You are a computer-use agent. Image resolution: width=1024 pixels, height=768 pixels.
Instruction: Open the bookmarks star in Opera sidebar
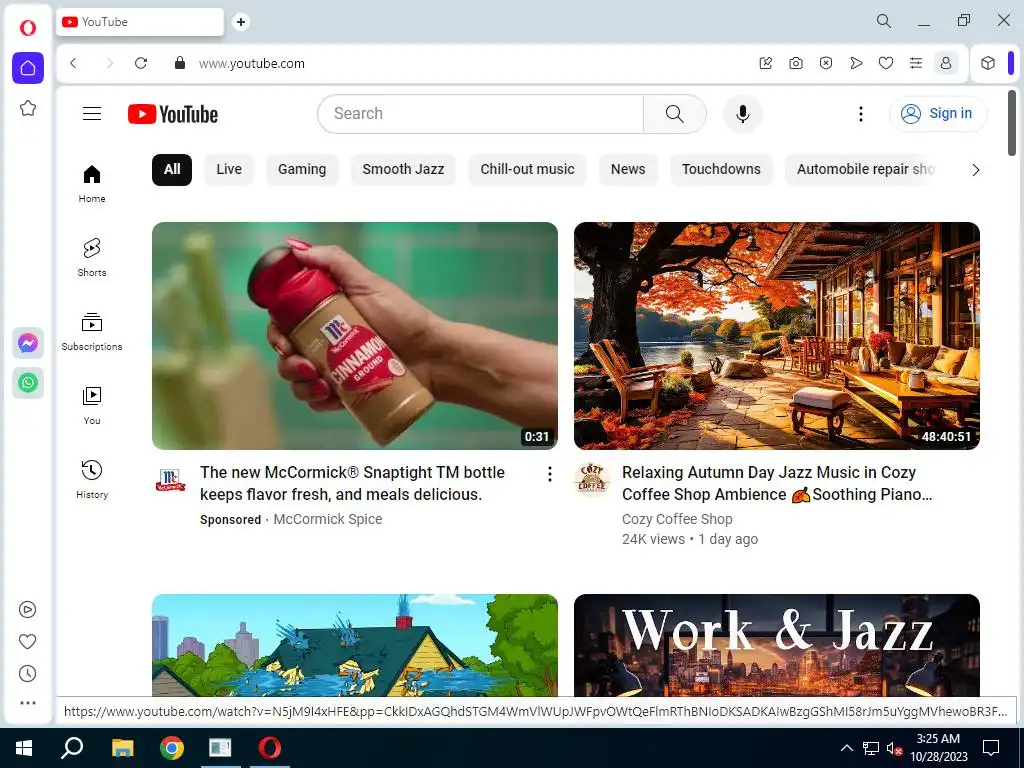27,108
